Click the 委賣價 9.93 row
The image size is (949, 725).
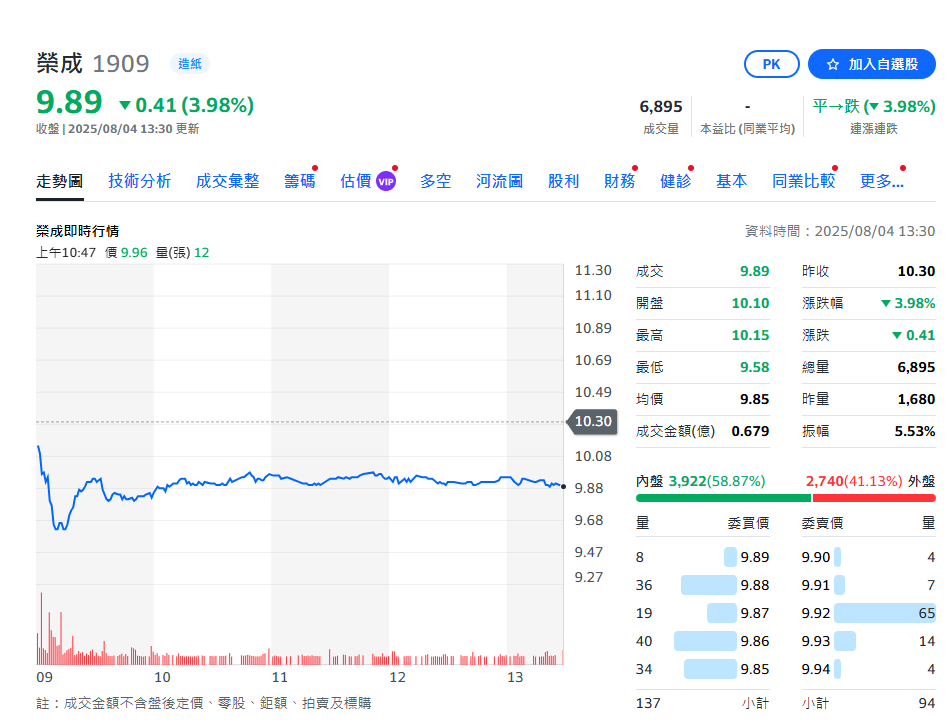coord(869,641)
